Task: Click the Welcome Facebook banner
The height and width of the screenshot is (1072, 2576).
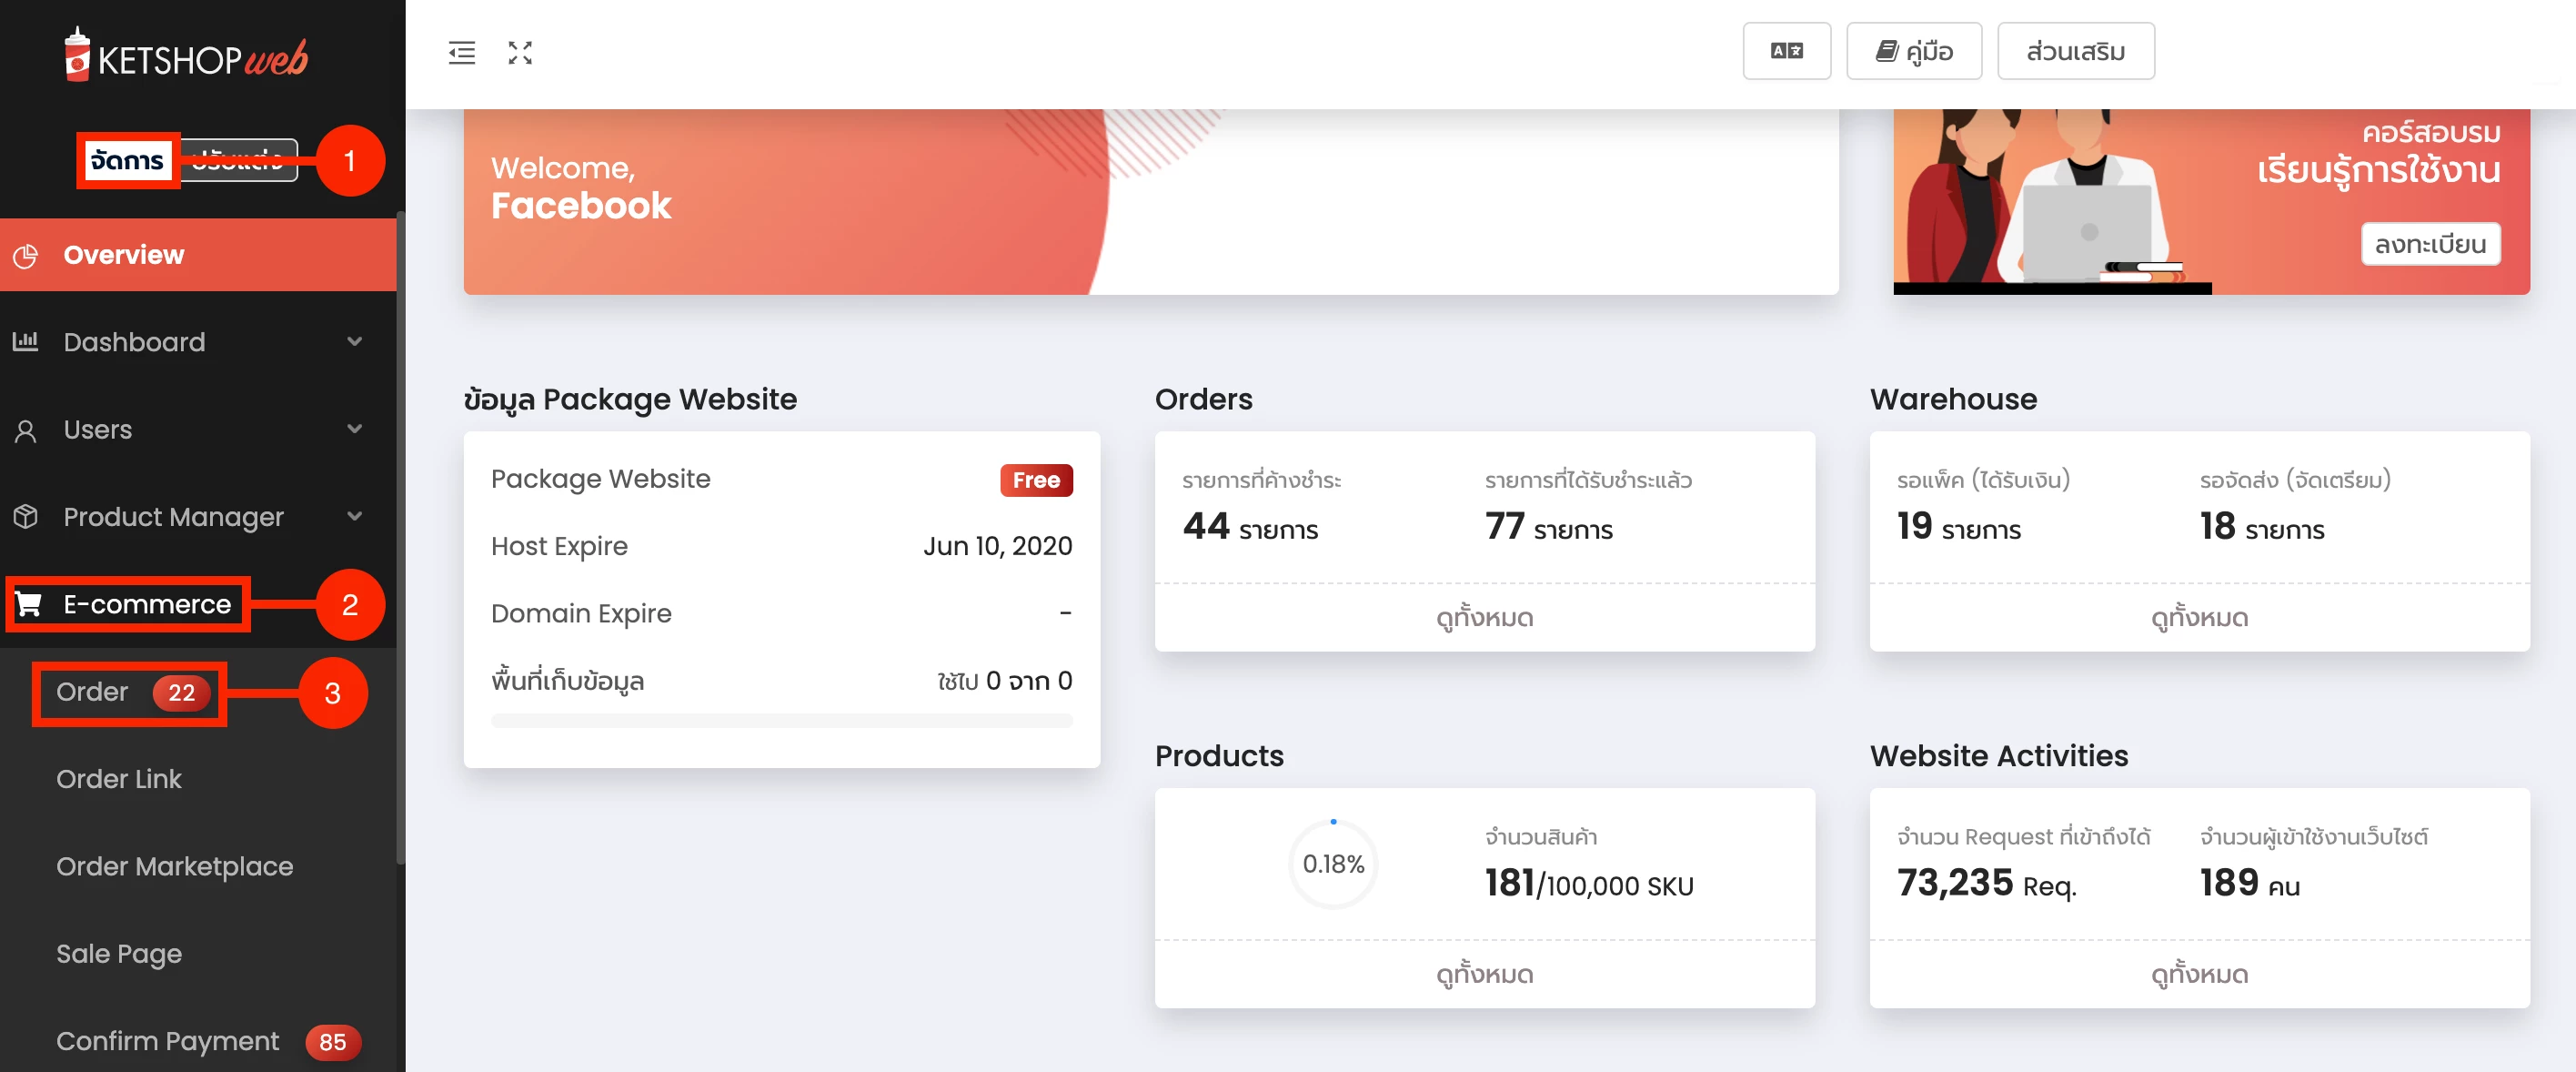Action: pos(1150,201)
